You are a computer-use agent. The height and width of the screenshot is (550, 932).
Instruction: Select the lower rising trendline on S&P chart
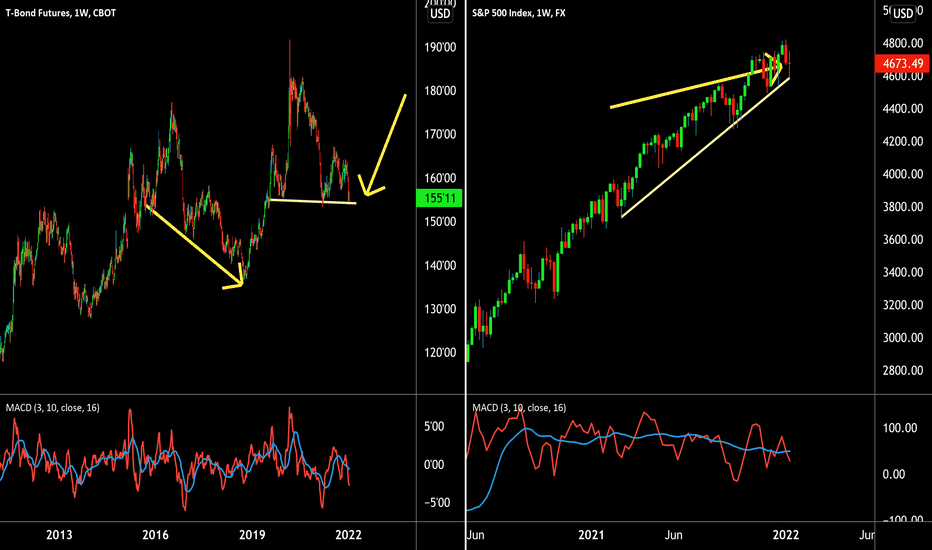point(705,147)
